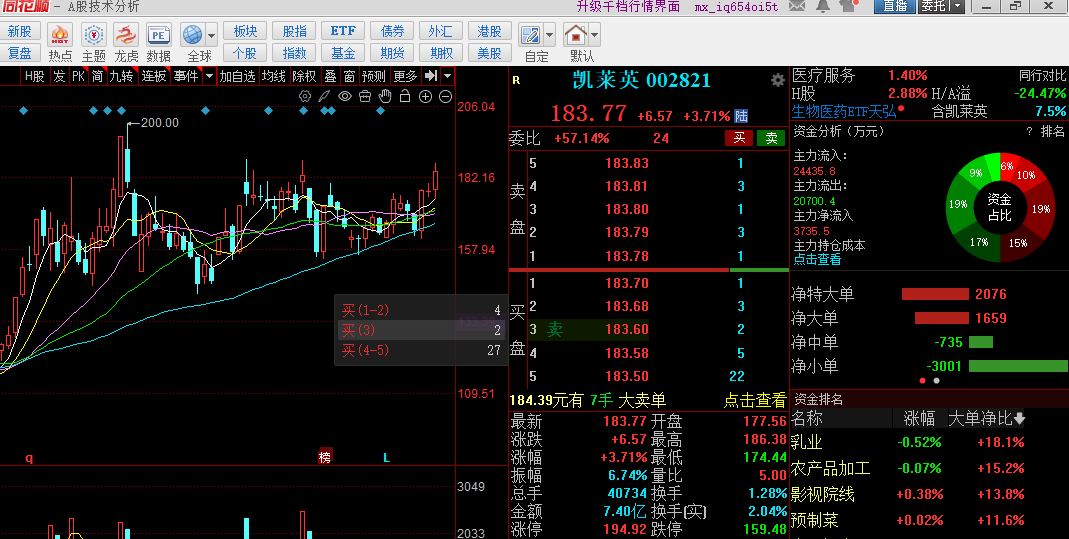
Task: Select the chart drawing pen tool
Action: click(x=325, y=96)
